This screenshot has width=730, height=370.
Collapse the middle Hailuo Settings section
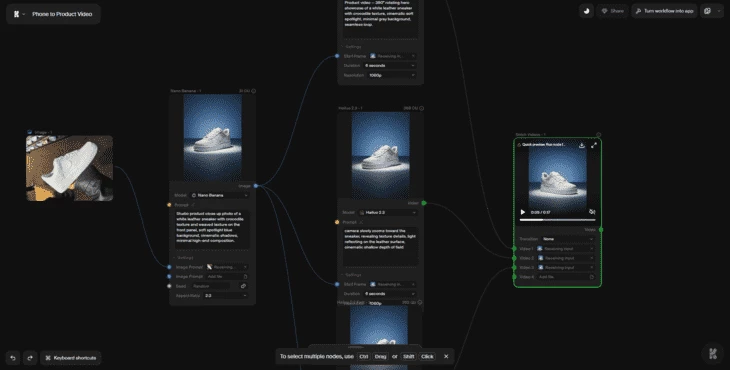point(352,275)
